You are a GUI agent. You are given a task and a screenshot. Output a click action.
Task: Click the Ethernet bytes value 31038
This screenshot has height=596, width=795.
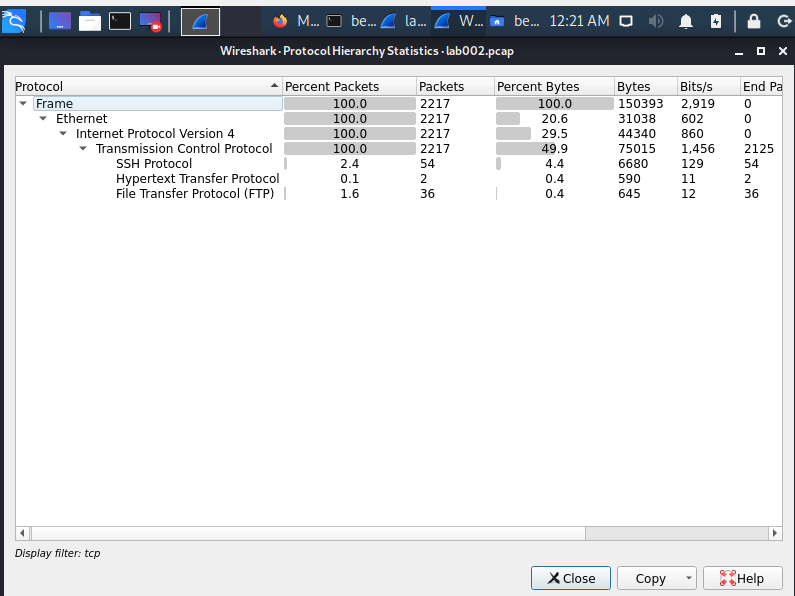[637, 119]
